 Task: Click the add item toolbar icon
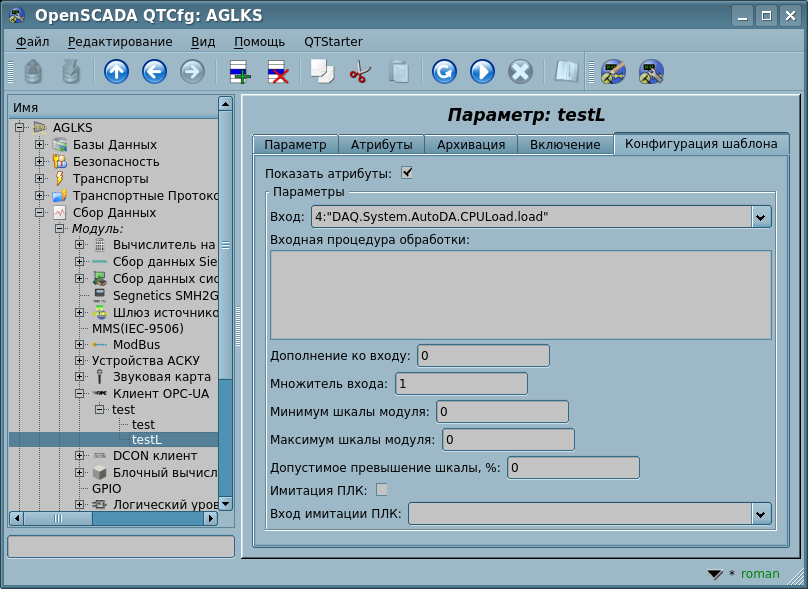[240, 72]
